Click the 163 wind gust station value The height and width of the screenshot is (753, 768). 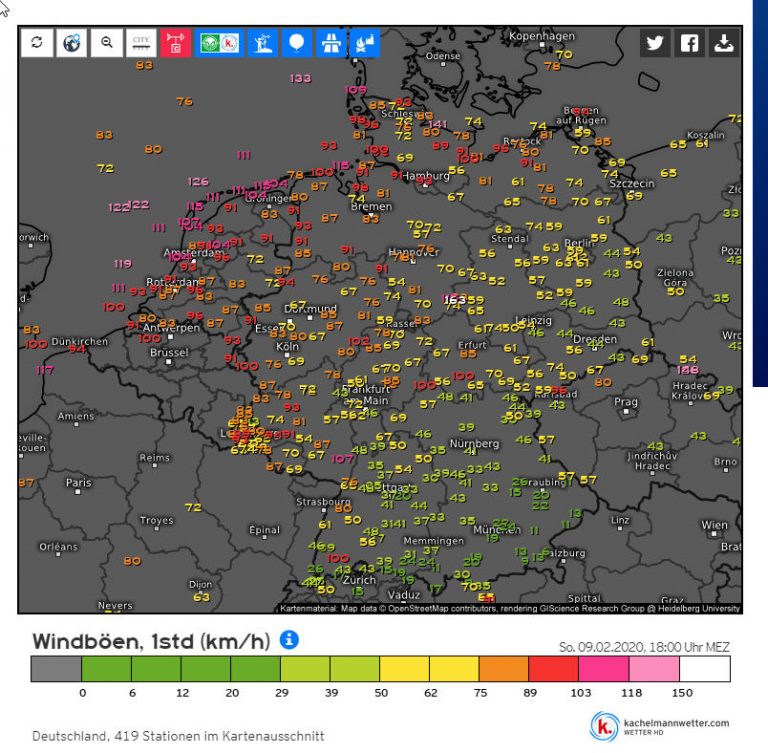(455, 299)
